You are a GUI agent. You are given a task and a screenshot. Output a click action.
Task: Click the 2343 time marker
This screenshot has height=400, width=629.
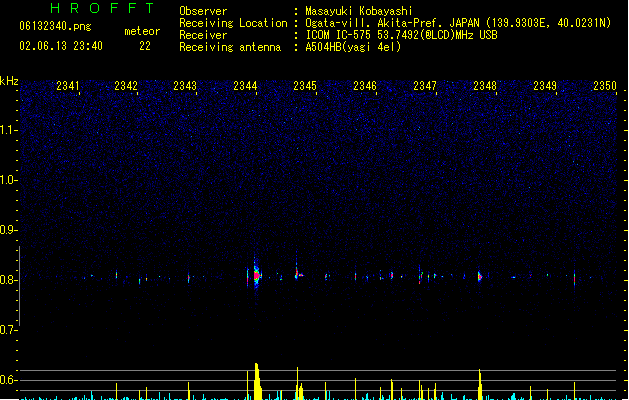(185, 86)
